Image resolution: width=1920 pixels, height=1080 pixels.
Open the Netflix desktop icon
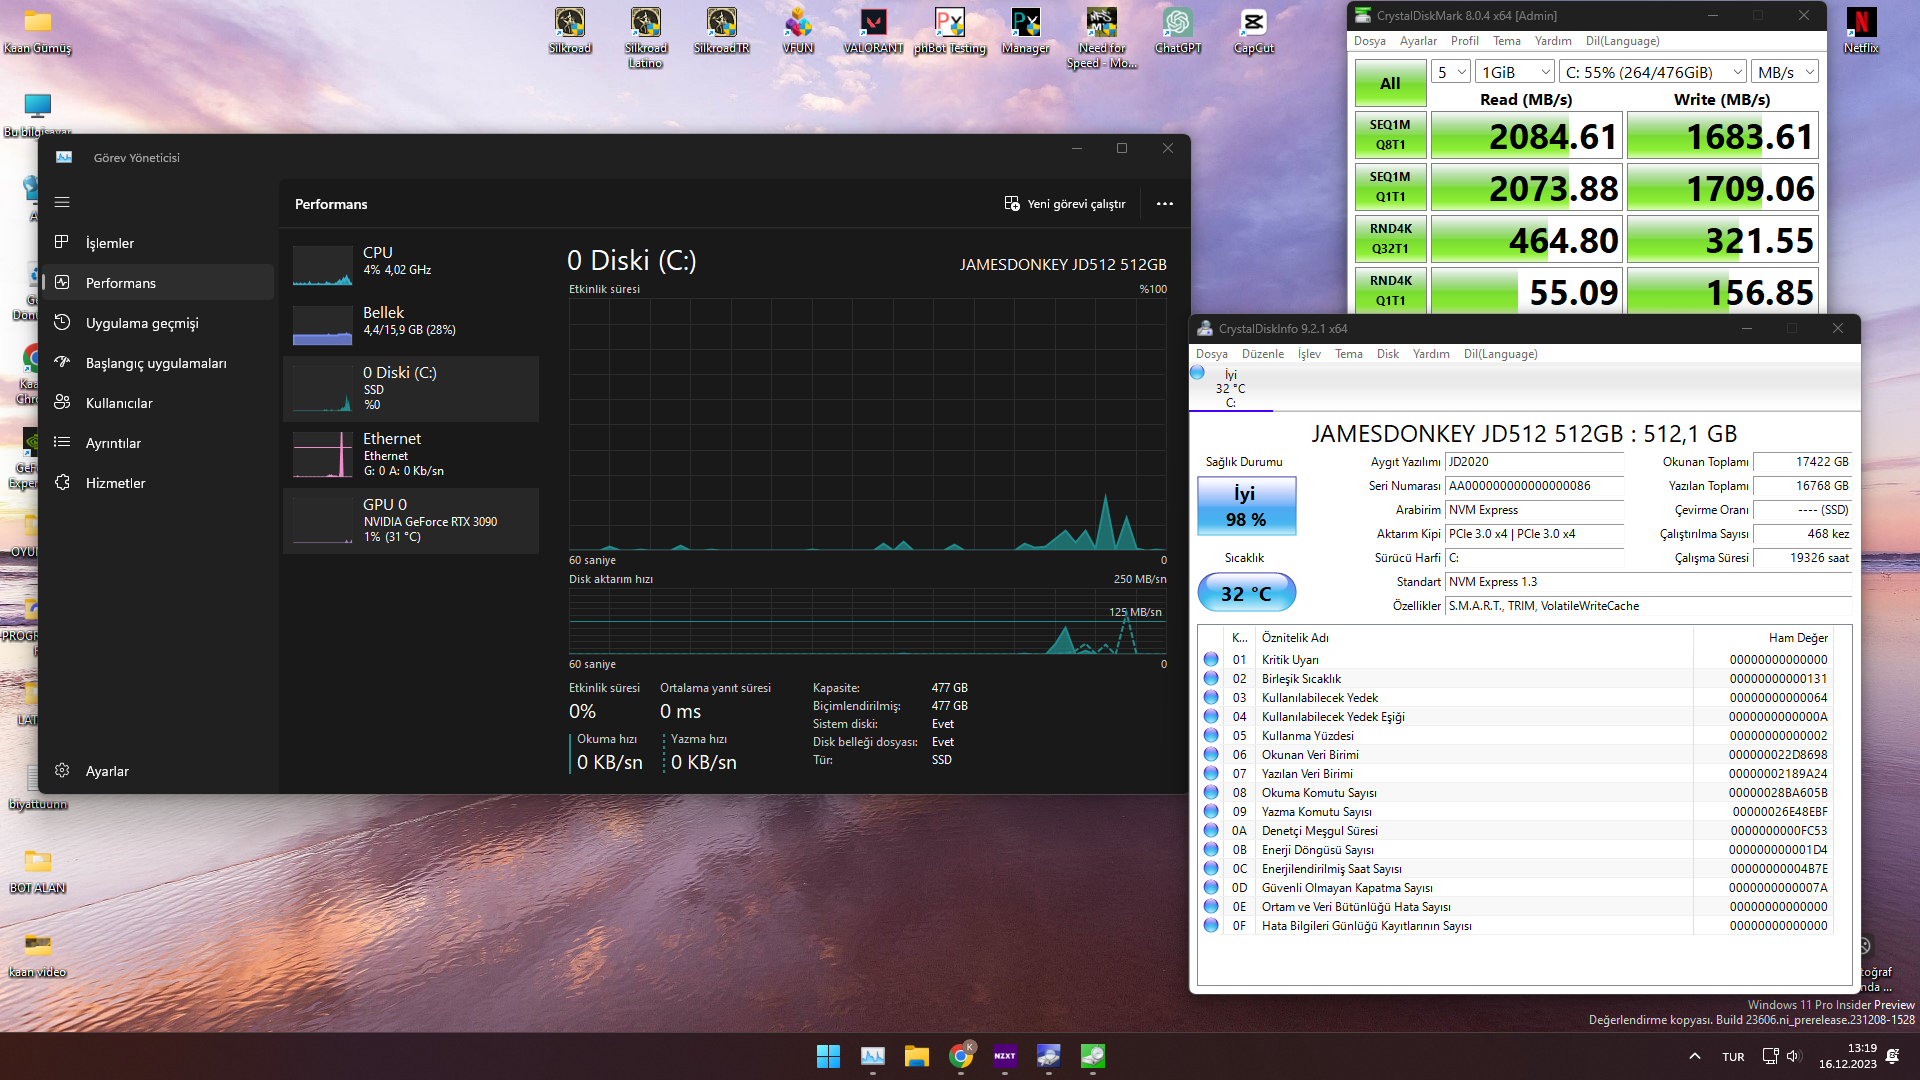(1861, 31)
